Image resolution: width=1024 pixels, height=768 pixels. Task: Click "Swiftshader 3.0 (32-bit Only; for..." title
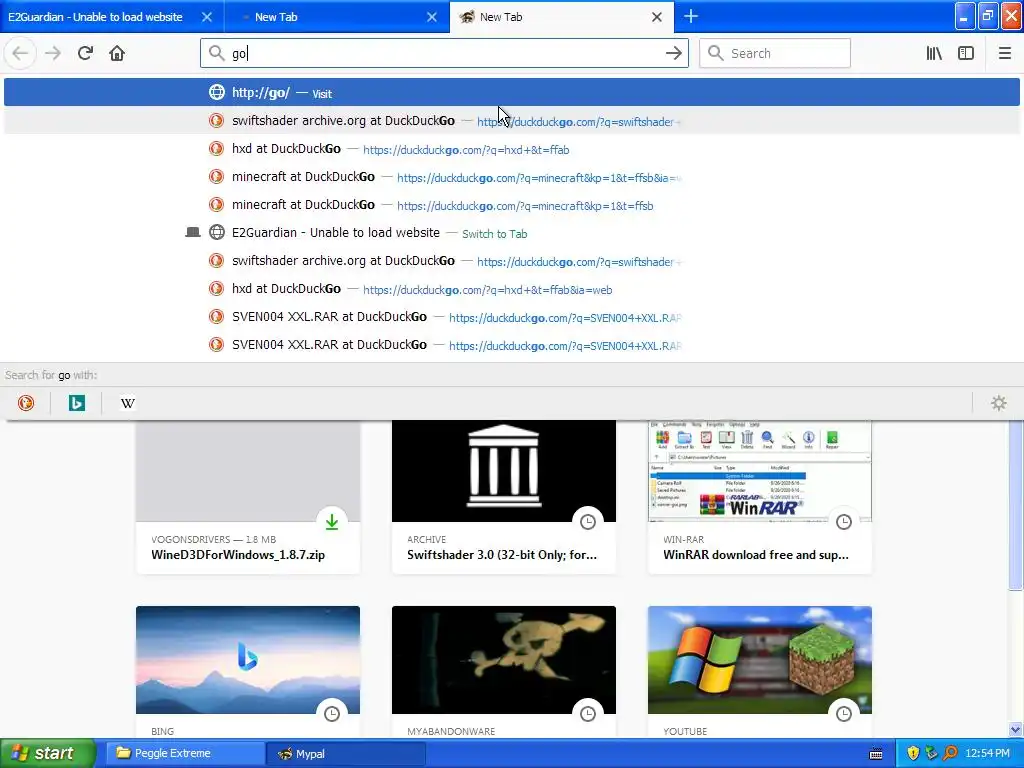click(x=502, y=555)
